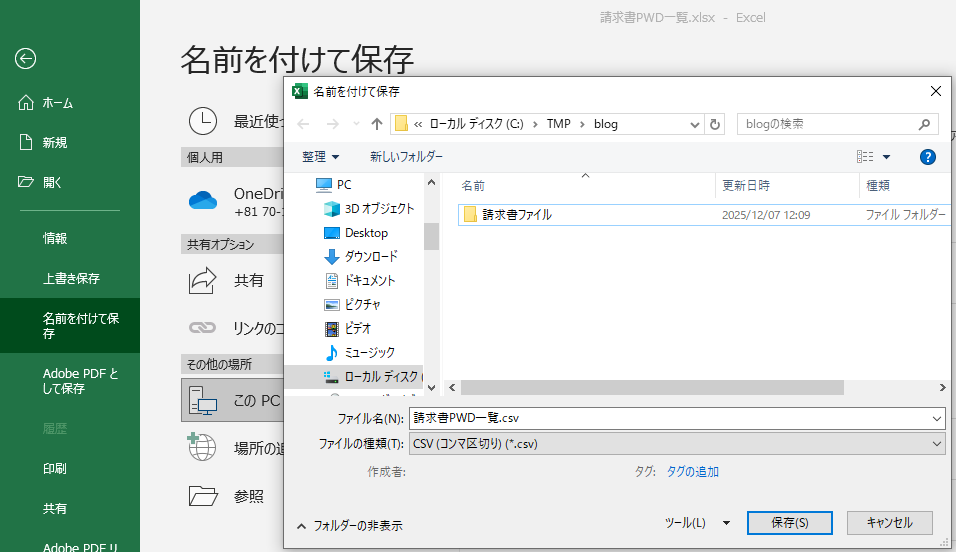Click the blue help question mark icon
The width and height of the screenshot is (956, 552).
[927, 157]
